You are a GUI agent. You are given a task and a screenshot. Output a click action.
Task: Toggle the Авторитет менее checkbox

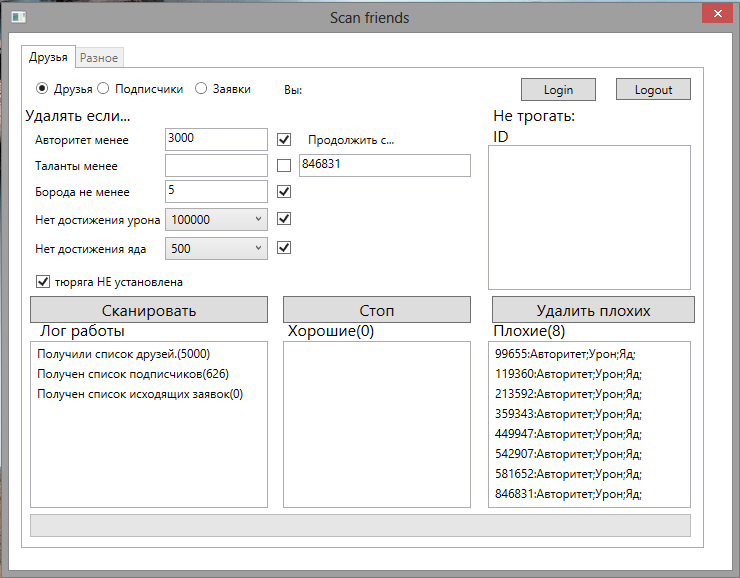click(x=284, y=140)
